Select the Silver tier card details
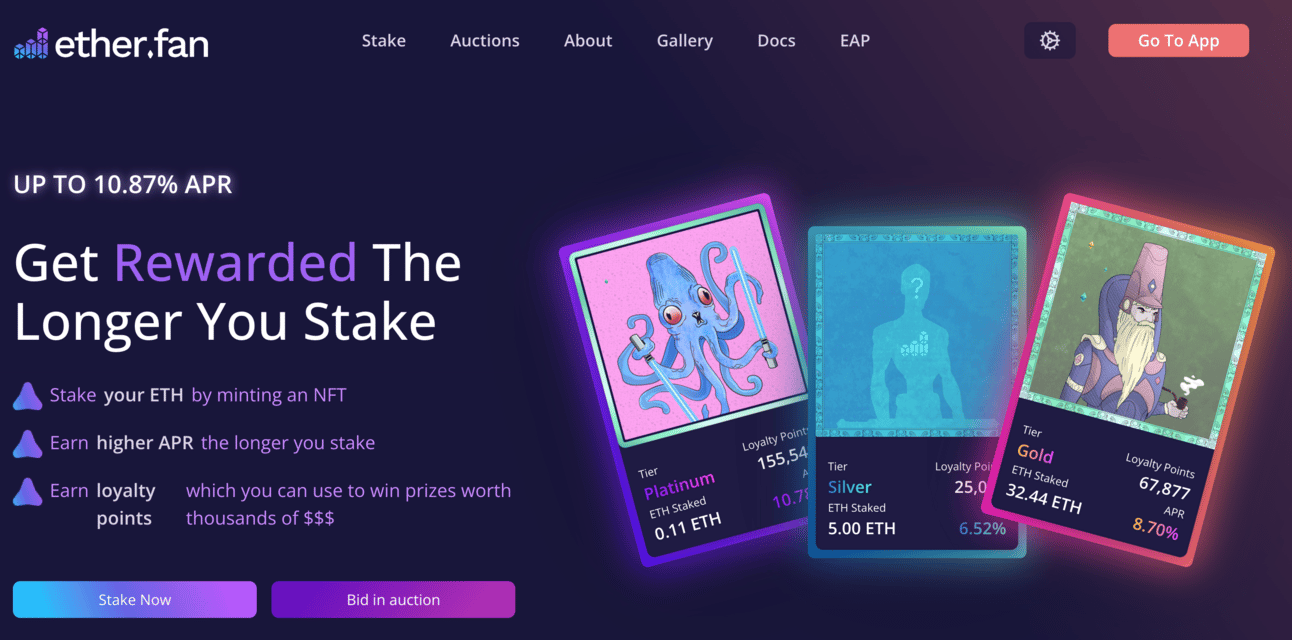Screen dimensions: 1292x640 tap(917, 497)
